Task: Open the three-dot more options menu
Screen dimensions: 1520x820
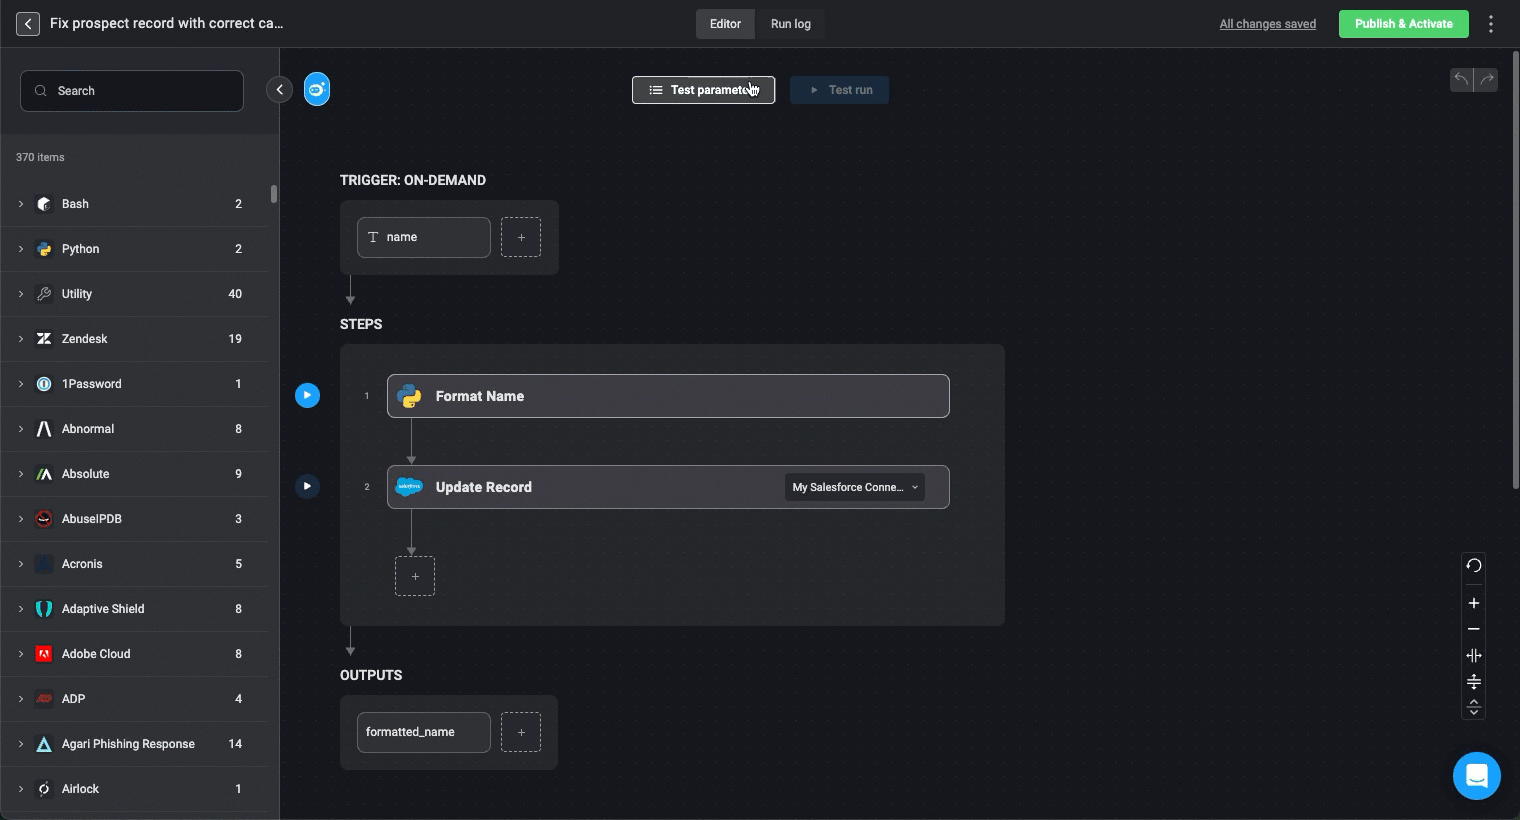Action: (x=1491, y=24)
